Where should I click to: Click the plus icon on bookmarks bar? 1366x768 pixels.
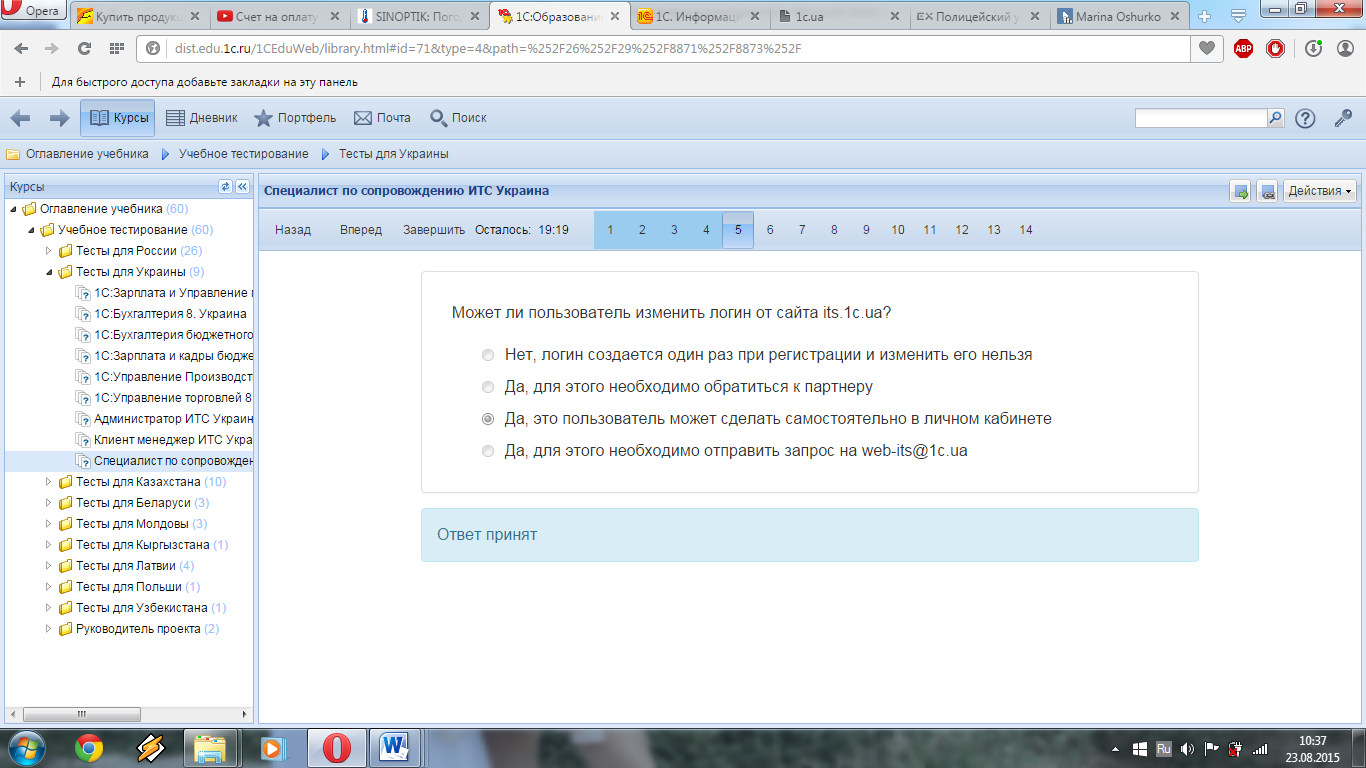coord(20,82)
